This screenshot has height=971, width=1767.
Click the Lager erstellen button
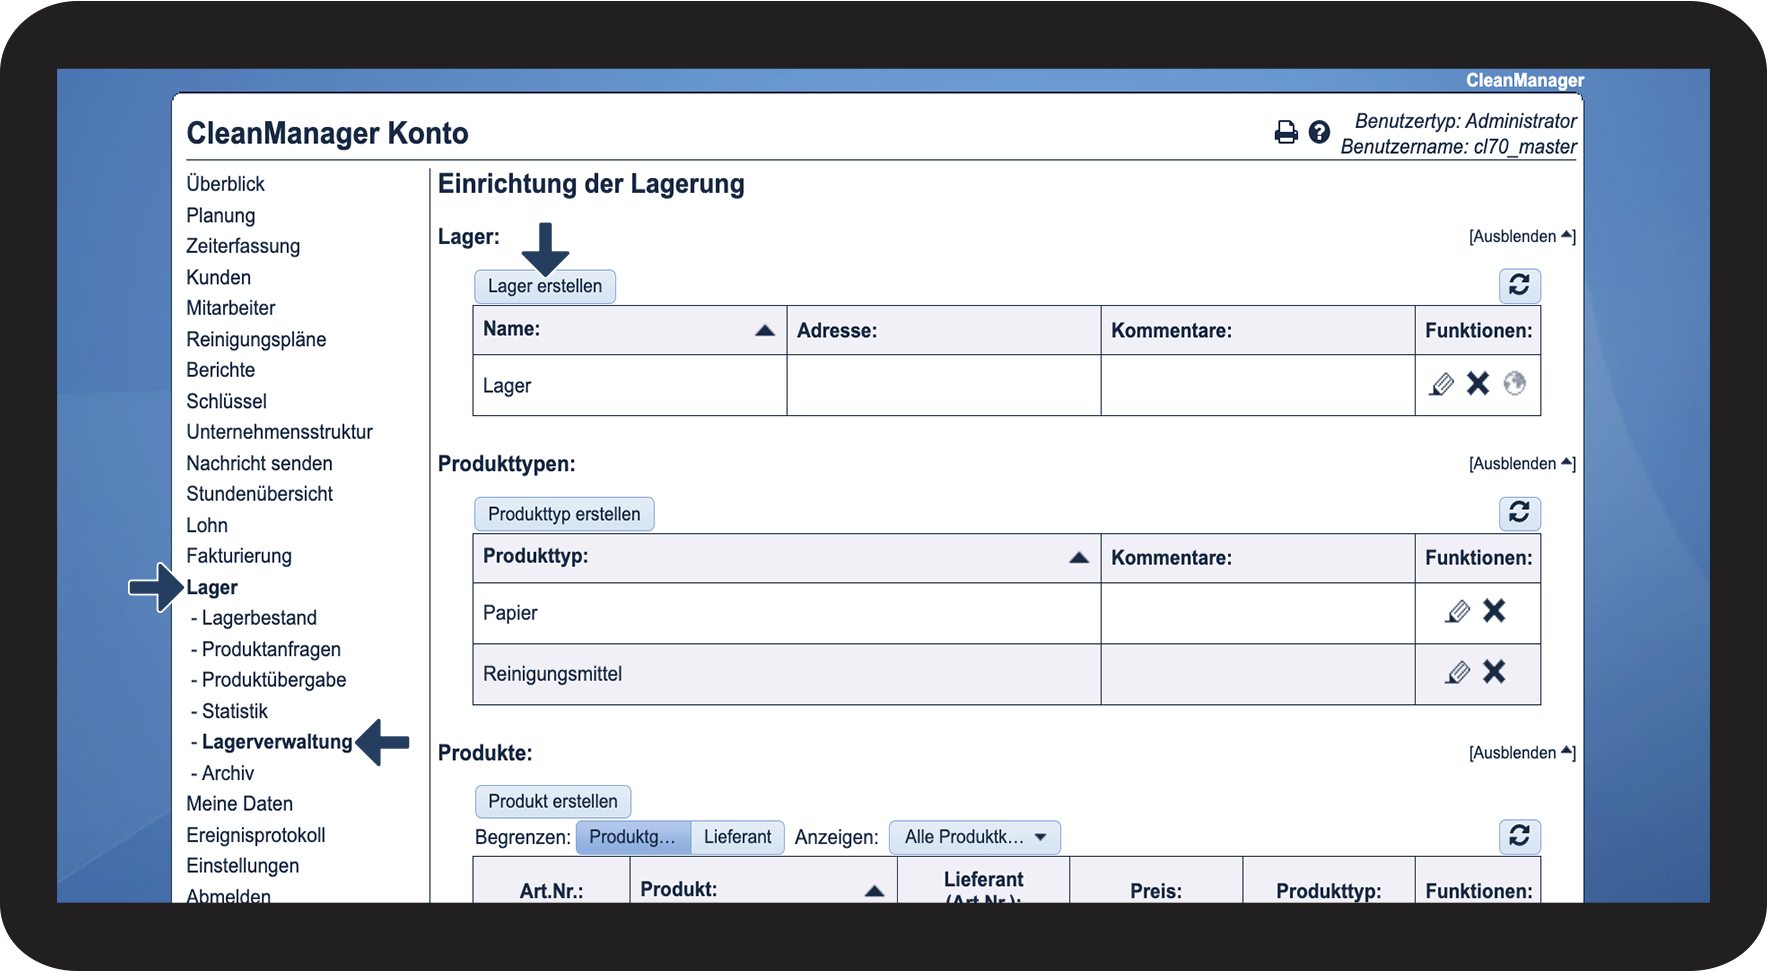coord(544,287)
